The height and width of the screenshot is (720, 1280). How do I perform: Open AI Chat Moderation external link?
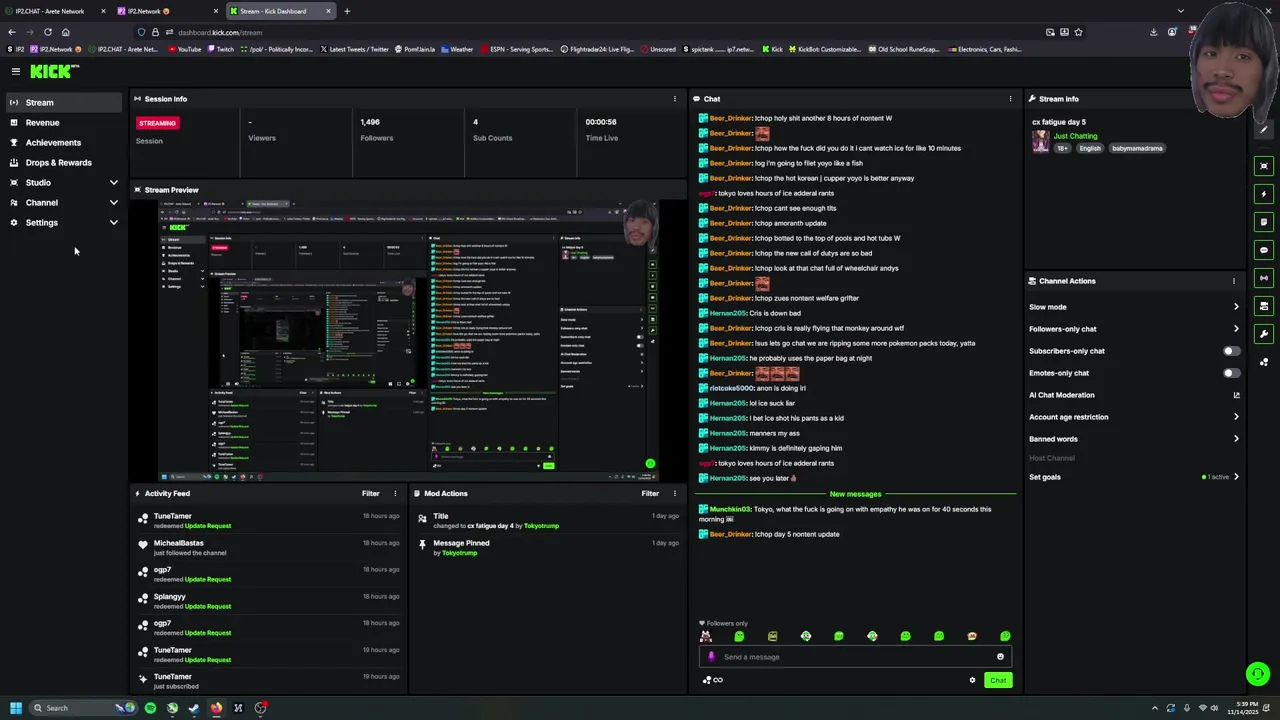[x=1236, y=395]
